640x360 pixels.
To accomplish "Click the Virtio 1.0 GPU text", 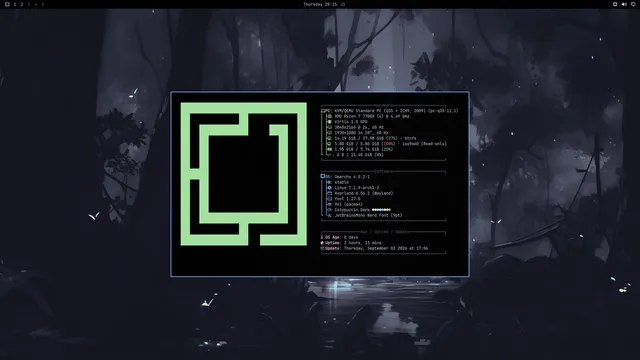I will [x=351, y=122].
